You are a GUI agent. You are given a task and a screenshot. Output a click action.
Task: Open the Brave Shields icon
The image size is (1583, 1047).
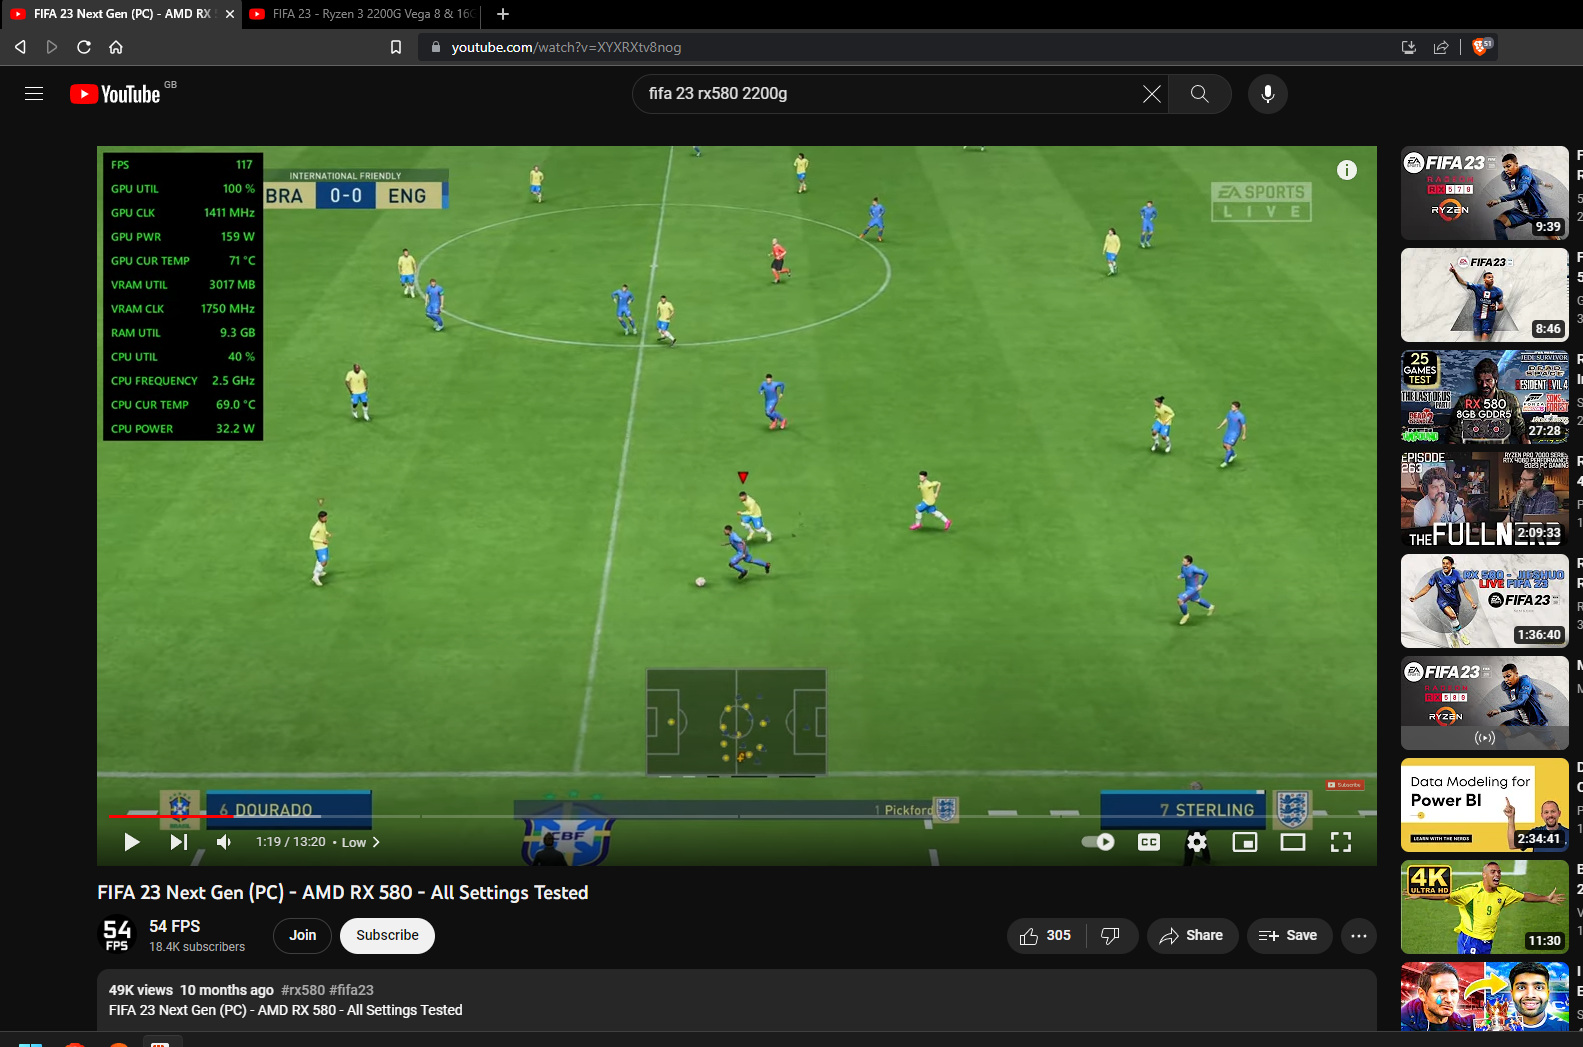click(x=1482, y=46)
